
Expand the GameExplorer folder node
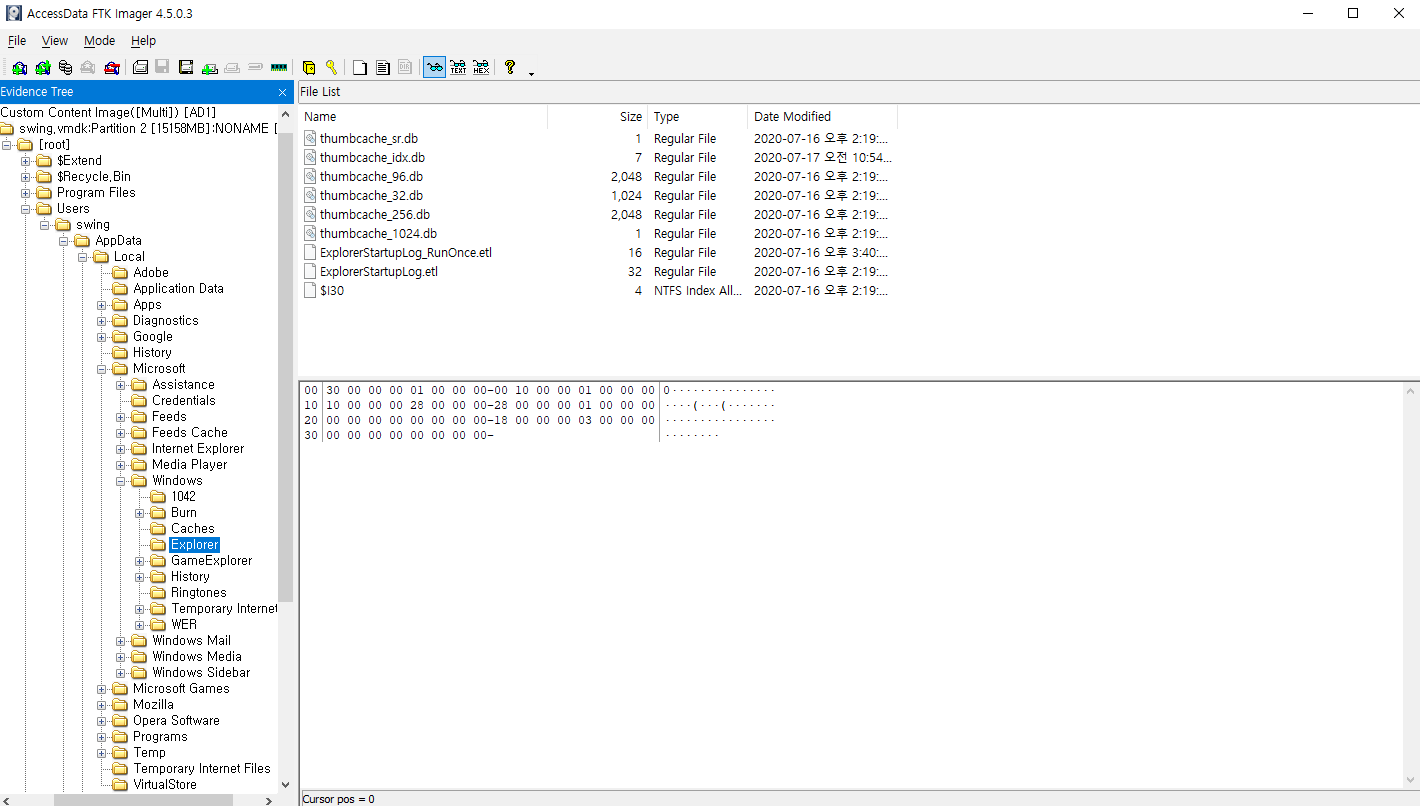140,560
